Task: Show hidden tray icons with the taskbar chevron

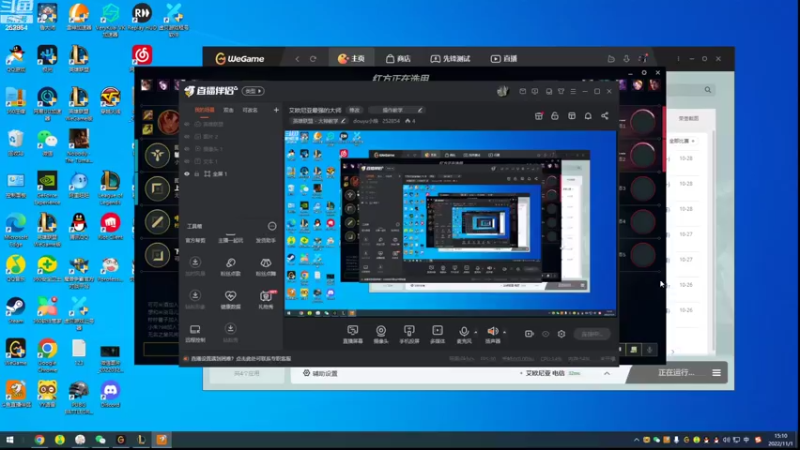Action: click(636, 440)
